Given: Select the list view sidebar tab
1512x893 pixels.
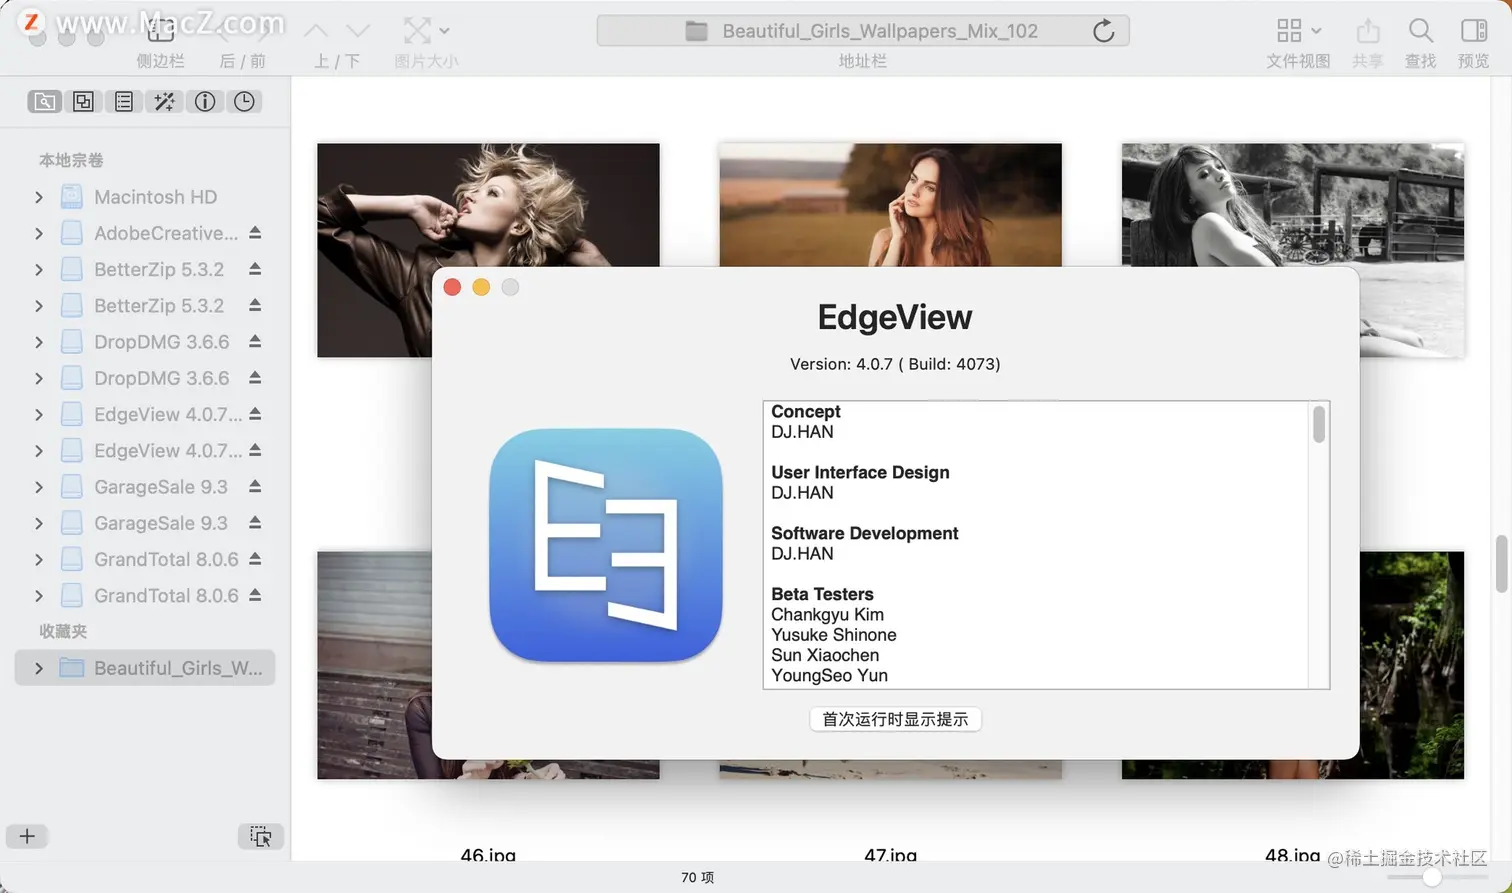Looking at the screenshot, I should 124,102.
